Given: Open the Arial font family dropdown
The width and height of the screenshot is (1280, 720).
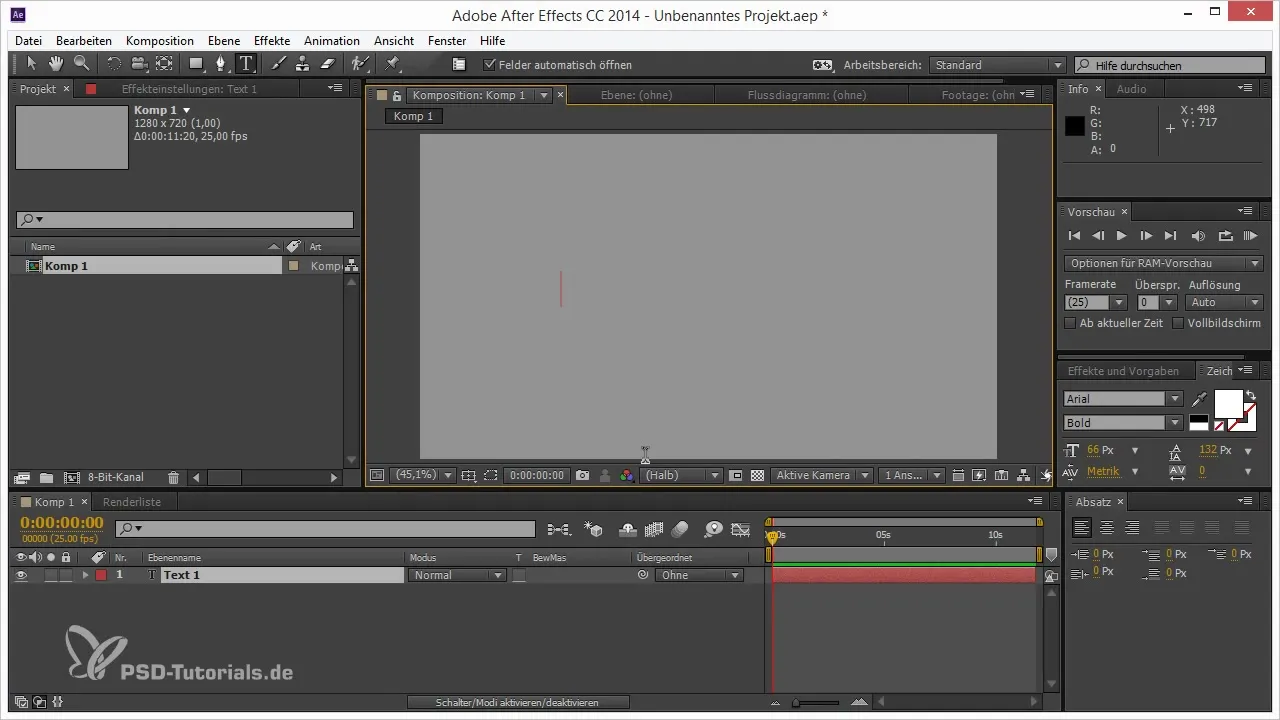Looking at the screenshot, I should [1123, 399].
